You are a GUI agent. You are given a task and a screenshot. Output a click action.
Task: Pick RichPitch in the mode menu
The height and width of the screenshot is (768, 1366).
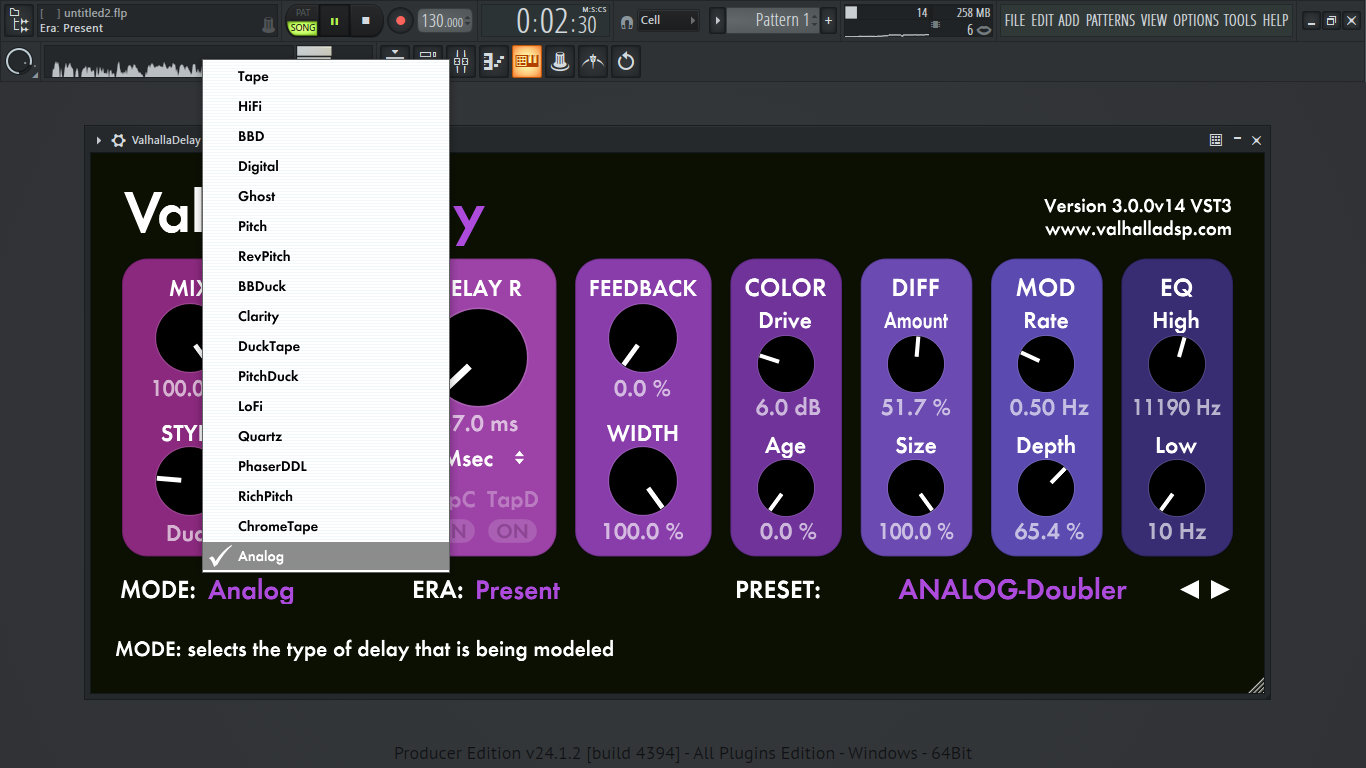coord(326,496)
